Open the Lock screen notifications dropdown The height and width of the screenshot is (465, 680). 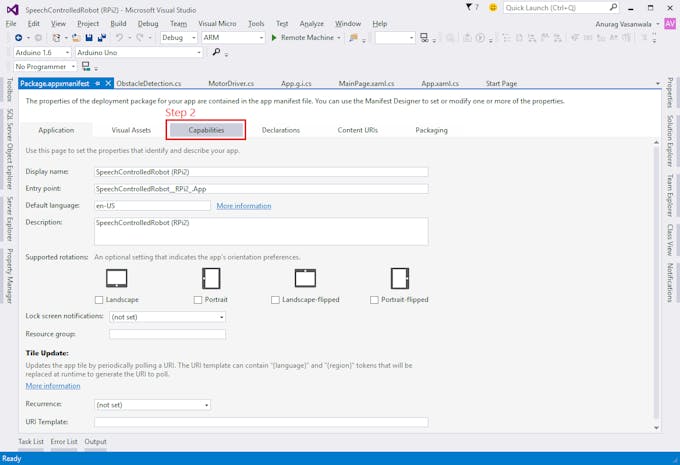(x=167, y=317)
